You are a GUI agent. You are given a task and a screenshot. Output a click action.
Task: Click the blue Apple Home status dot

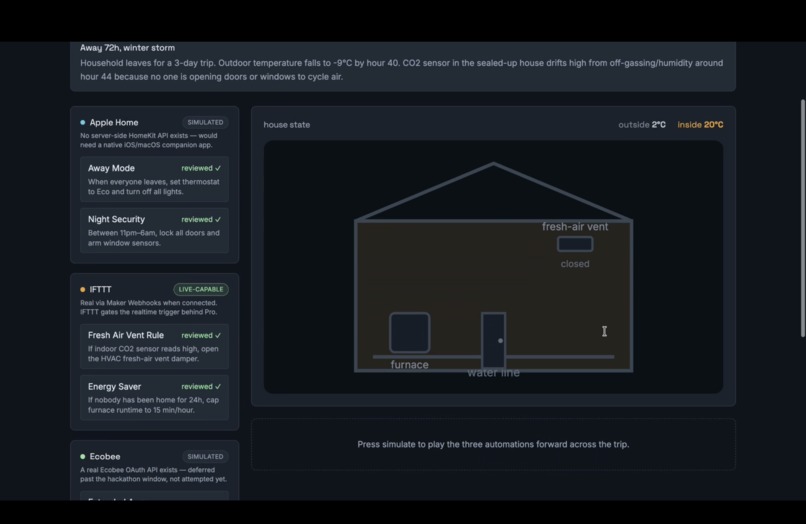83,122
